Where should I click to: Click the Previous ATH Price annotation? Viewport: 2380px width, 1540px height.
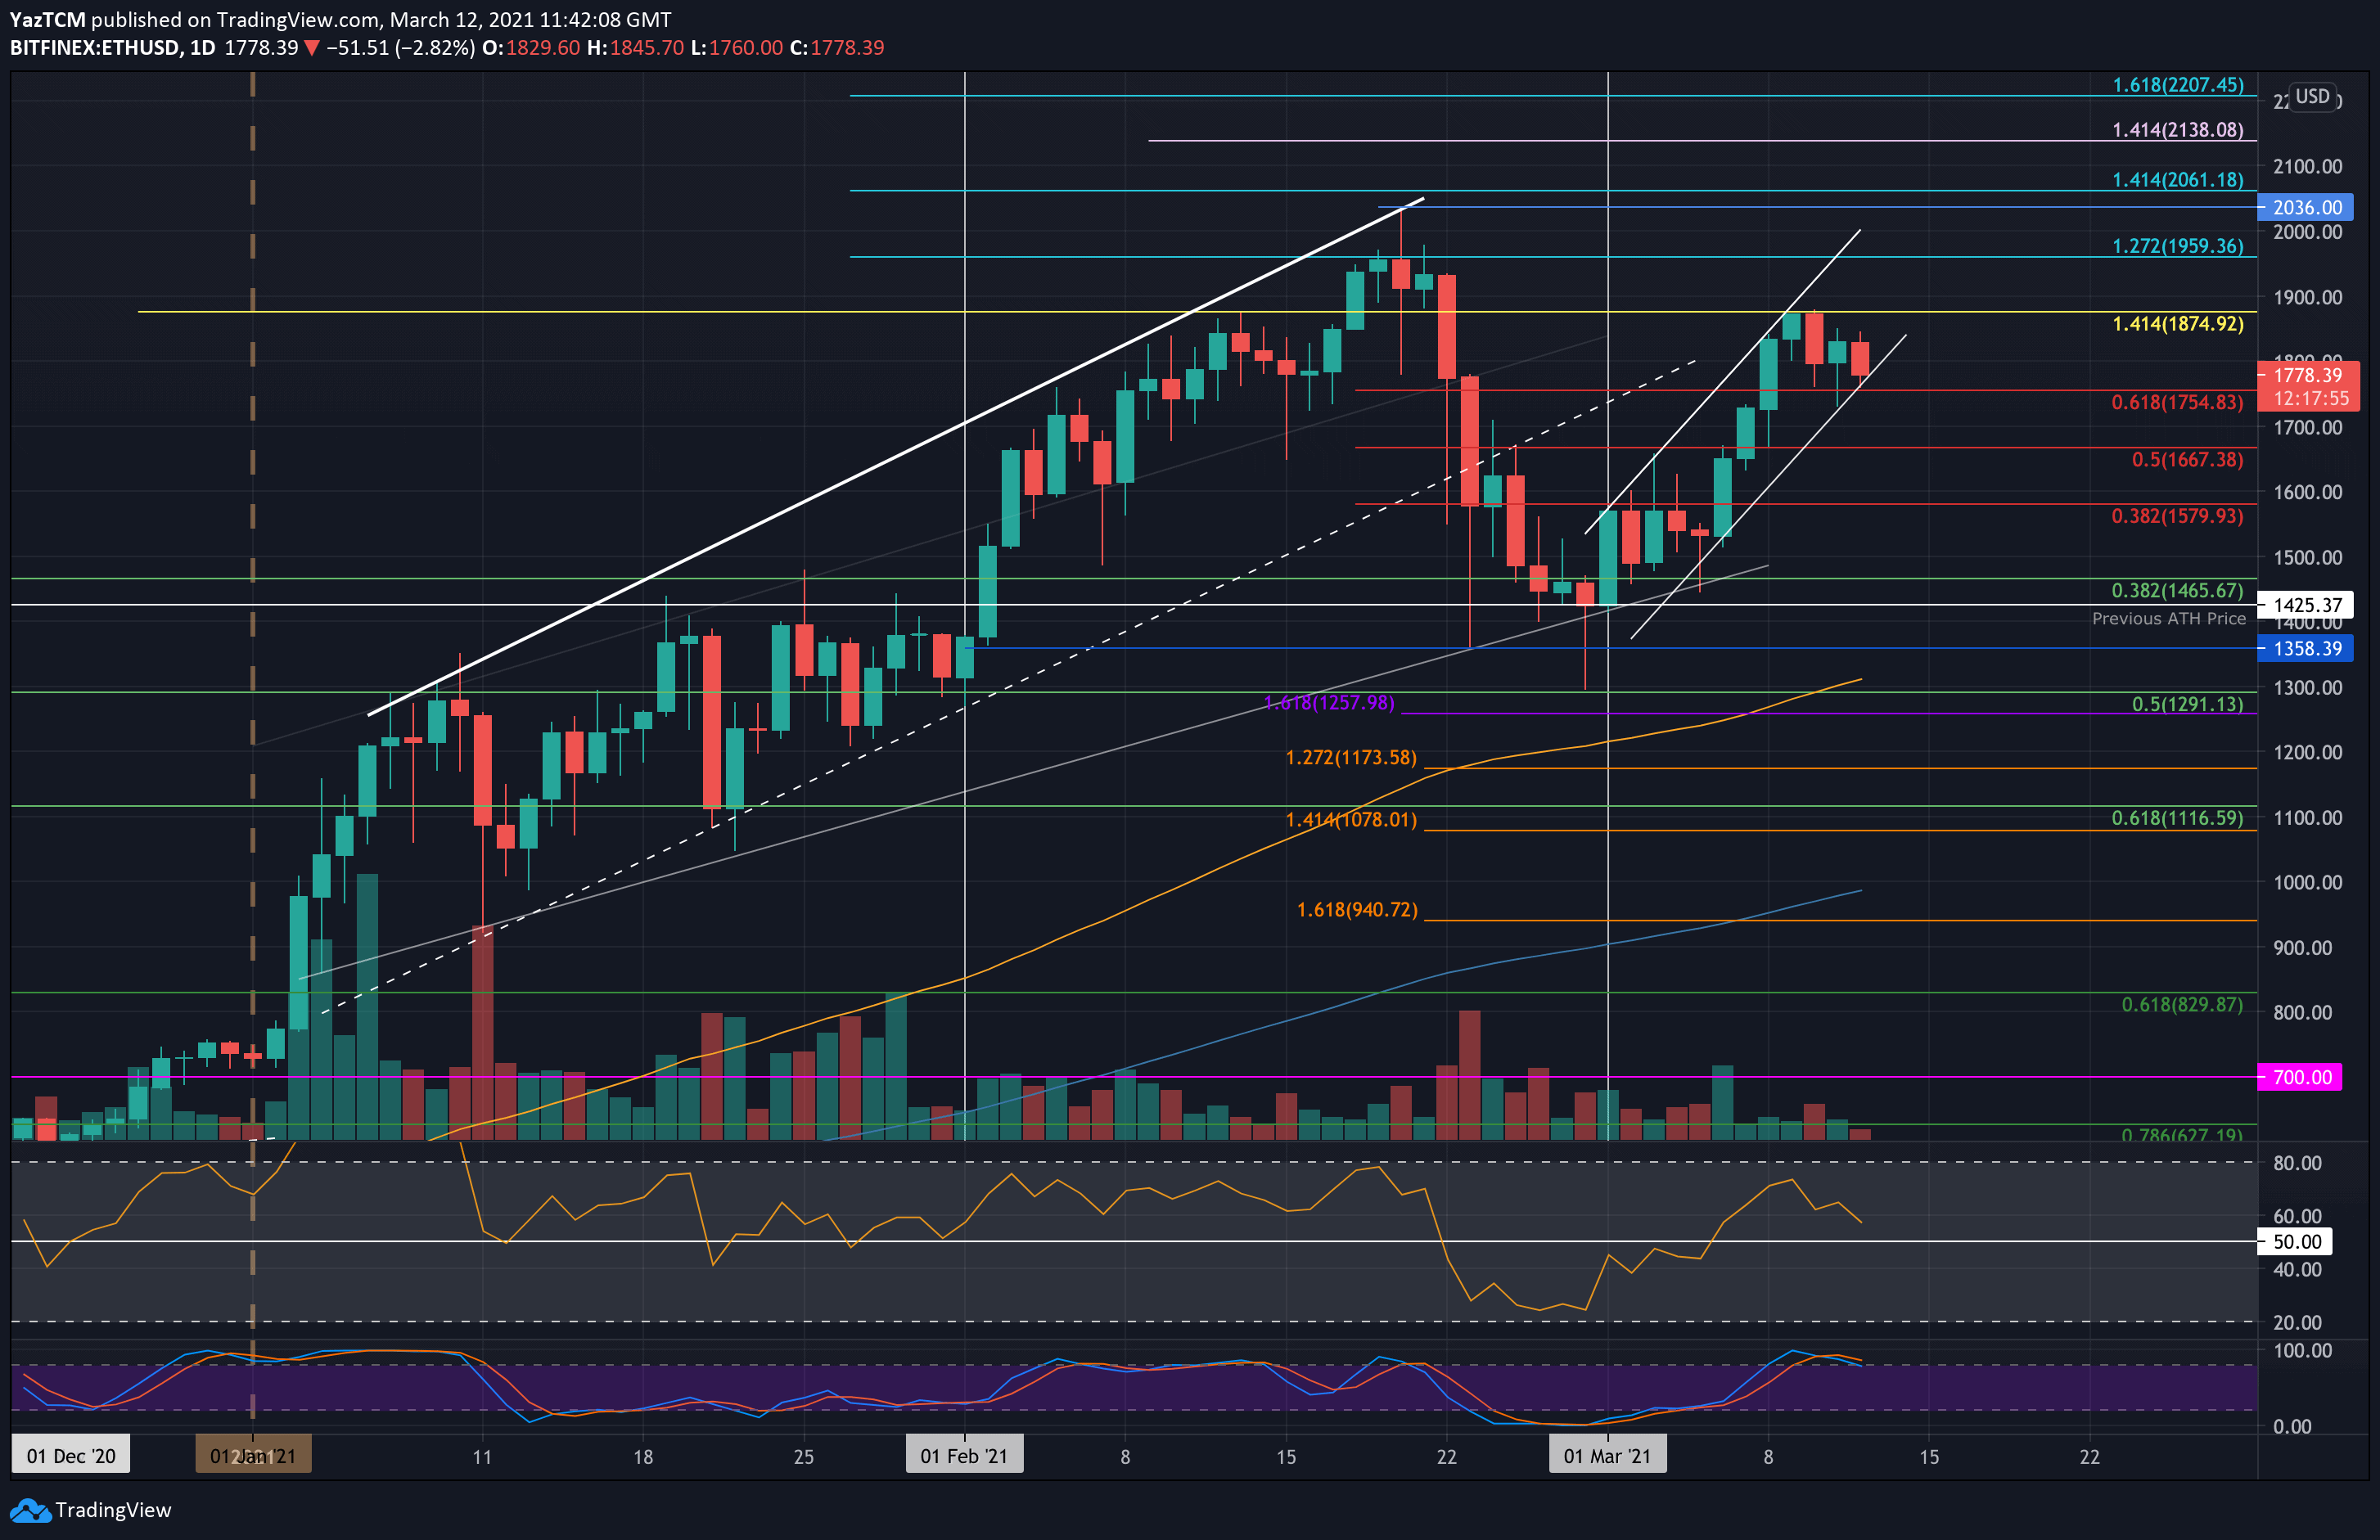coord(2169,619)
